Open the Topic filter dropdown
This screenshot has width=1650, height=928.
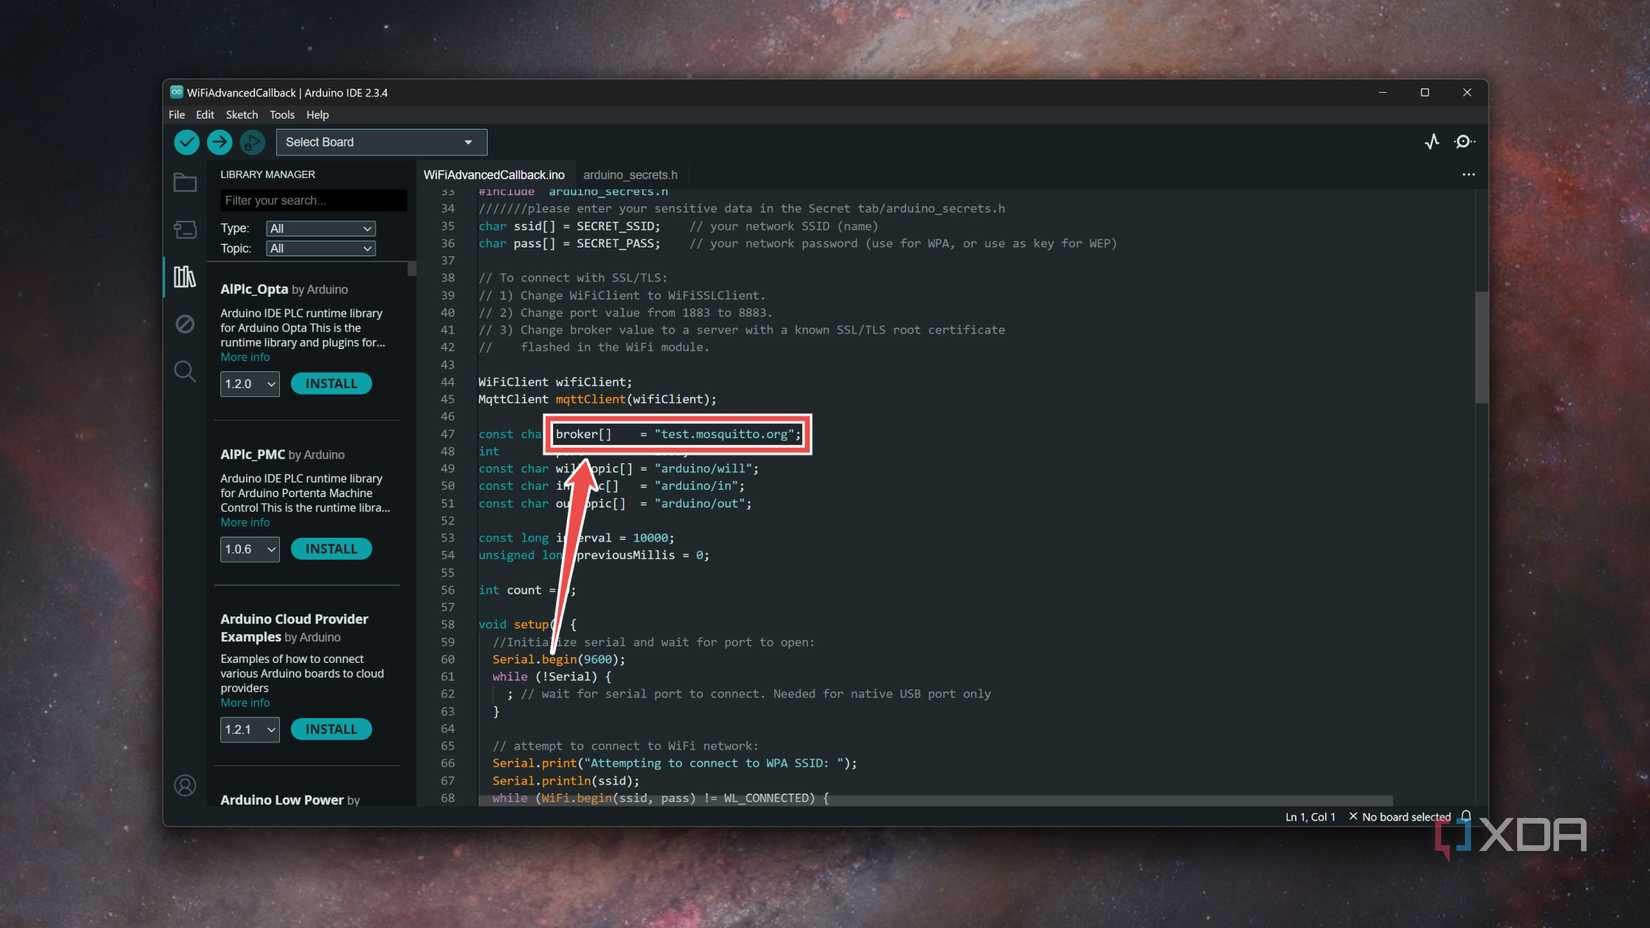[320, 248]
